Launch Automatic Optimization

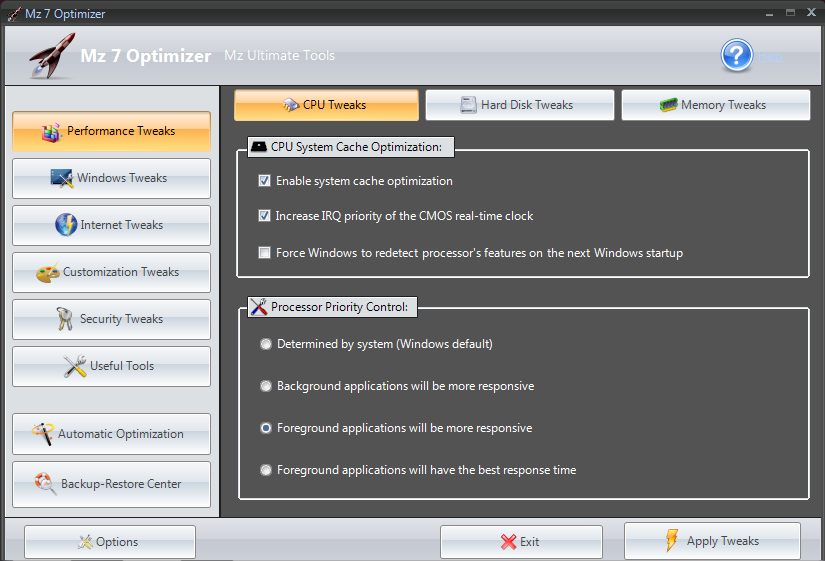[112, 434]
